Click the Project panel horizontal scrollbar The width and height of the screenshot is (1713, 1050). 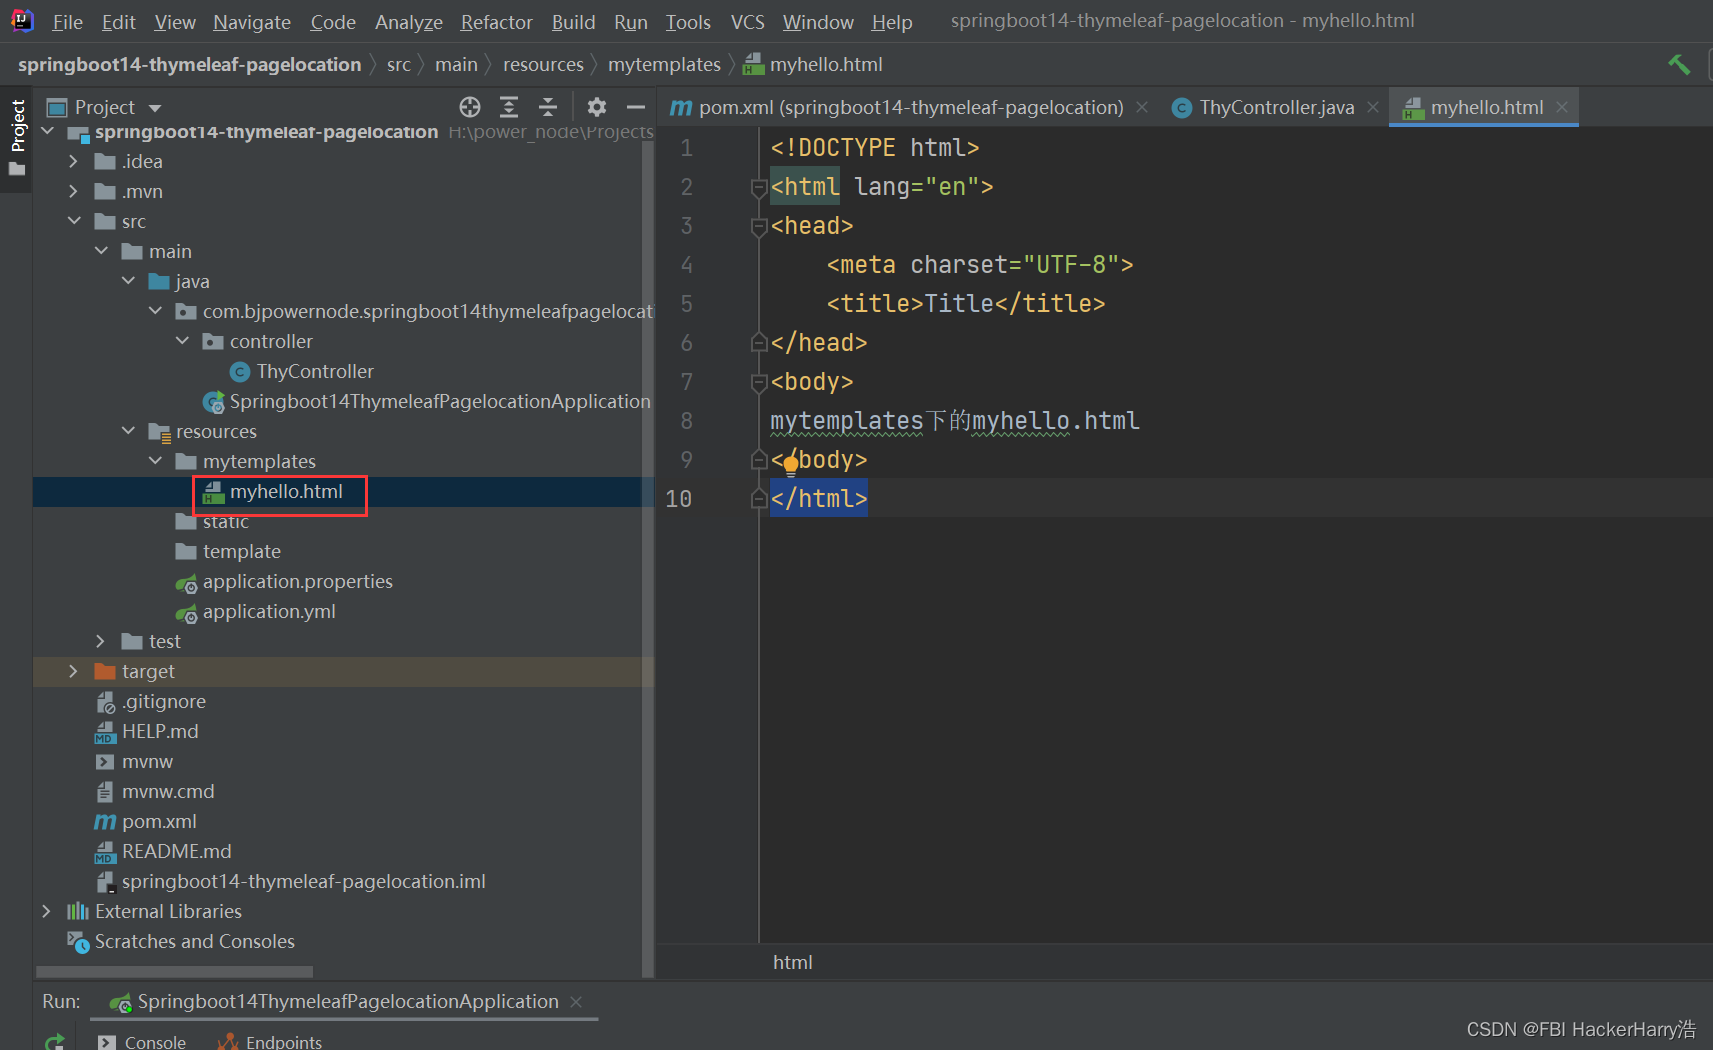175,971
